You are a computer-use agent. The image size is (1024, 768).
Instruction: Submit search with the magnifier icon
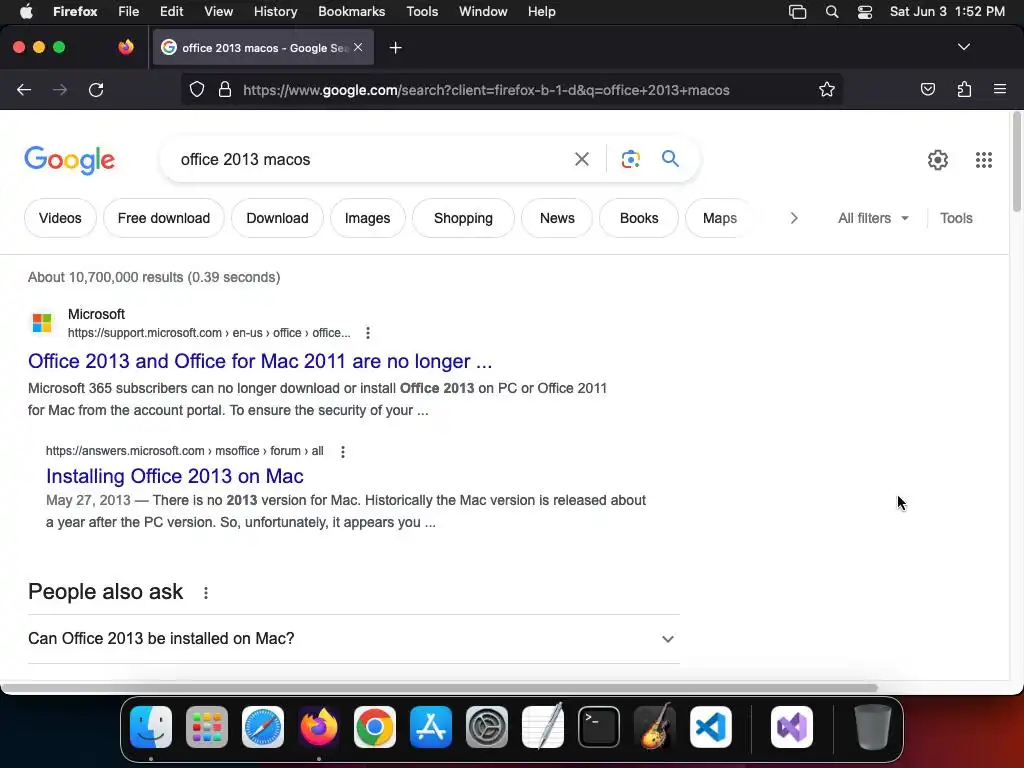[x=670, y=159]
